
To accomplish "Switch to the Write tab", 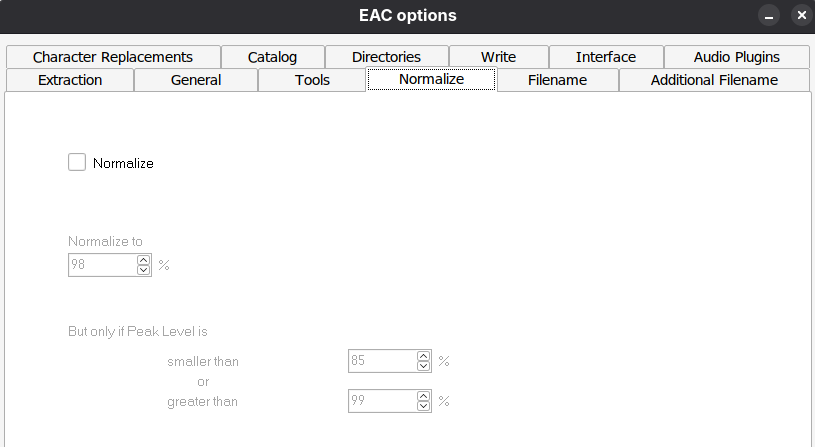I will click(498, 57).
